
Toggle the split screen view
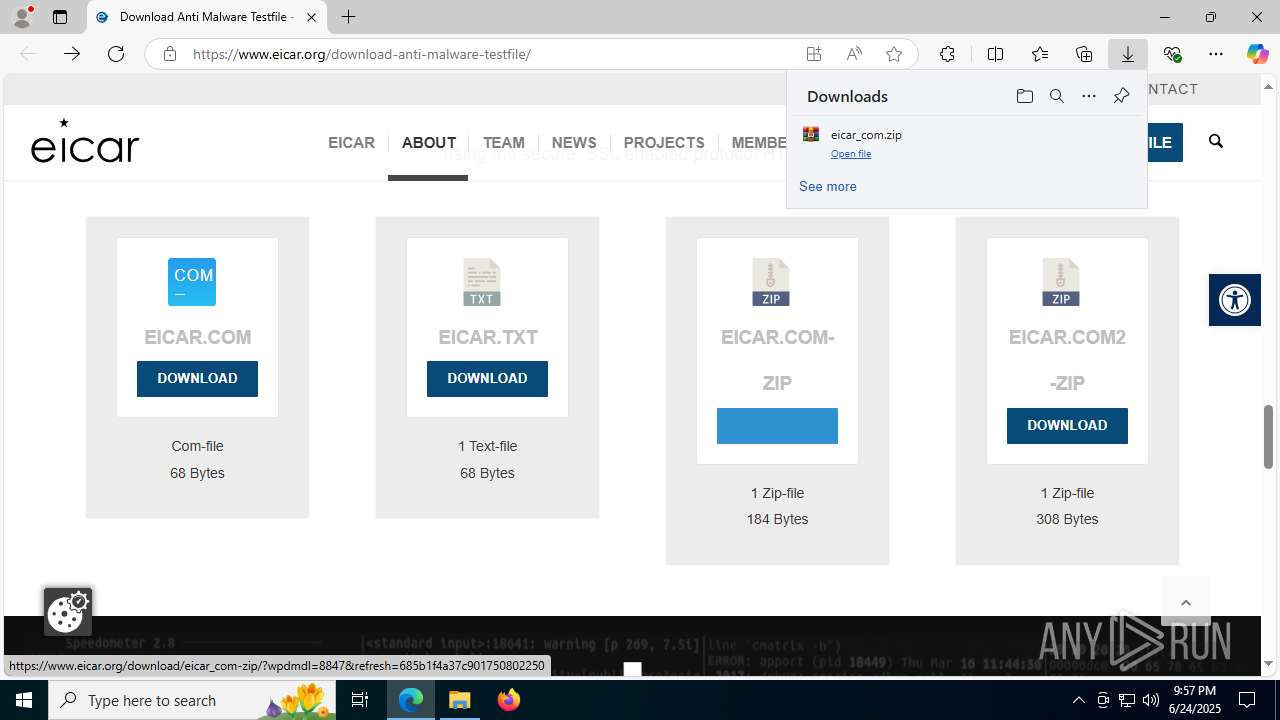click(x=995, y=54)
